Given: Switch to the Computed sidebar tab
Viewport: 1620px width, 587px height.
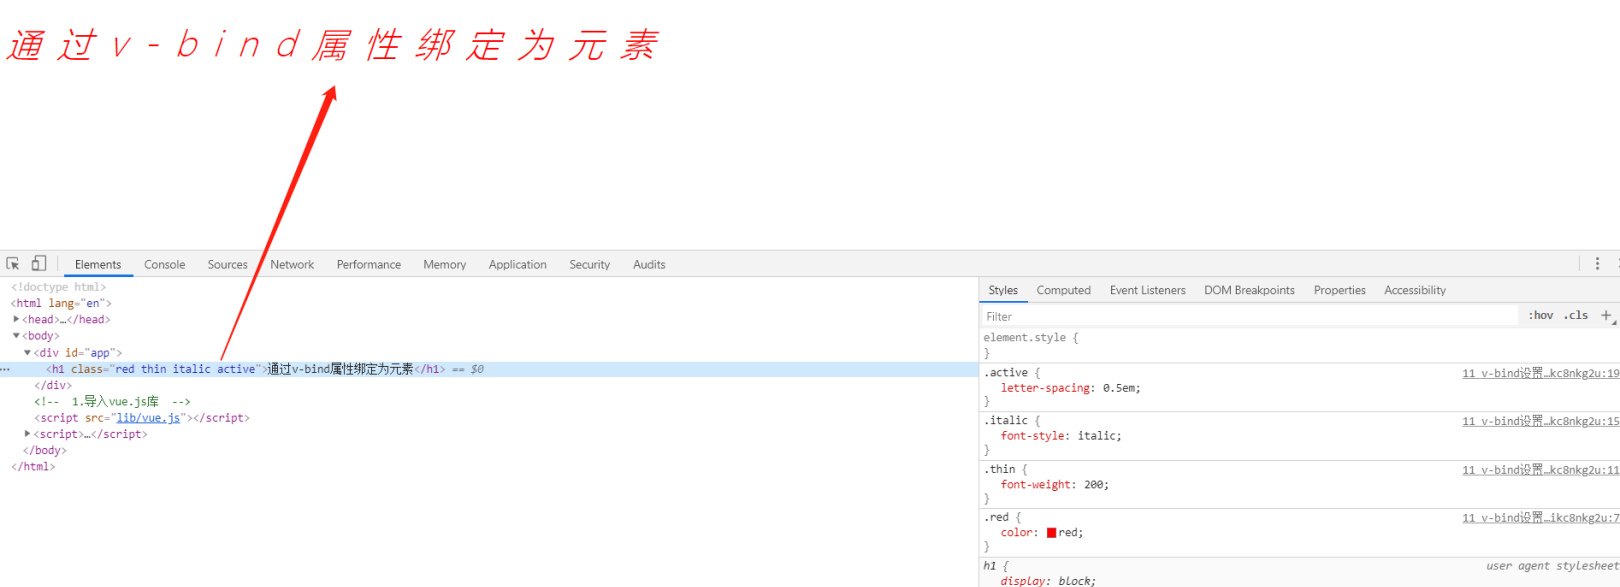Looking at the screenshot, I should [x=1064, y=290].
